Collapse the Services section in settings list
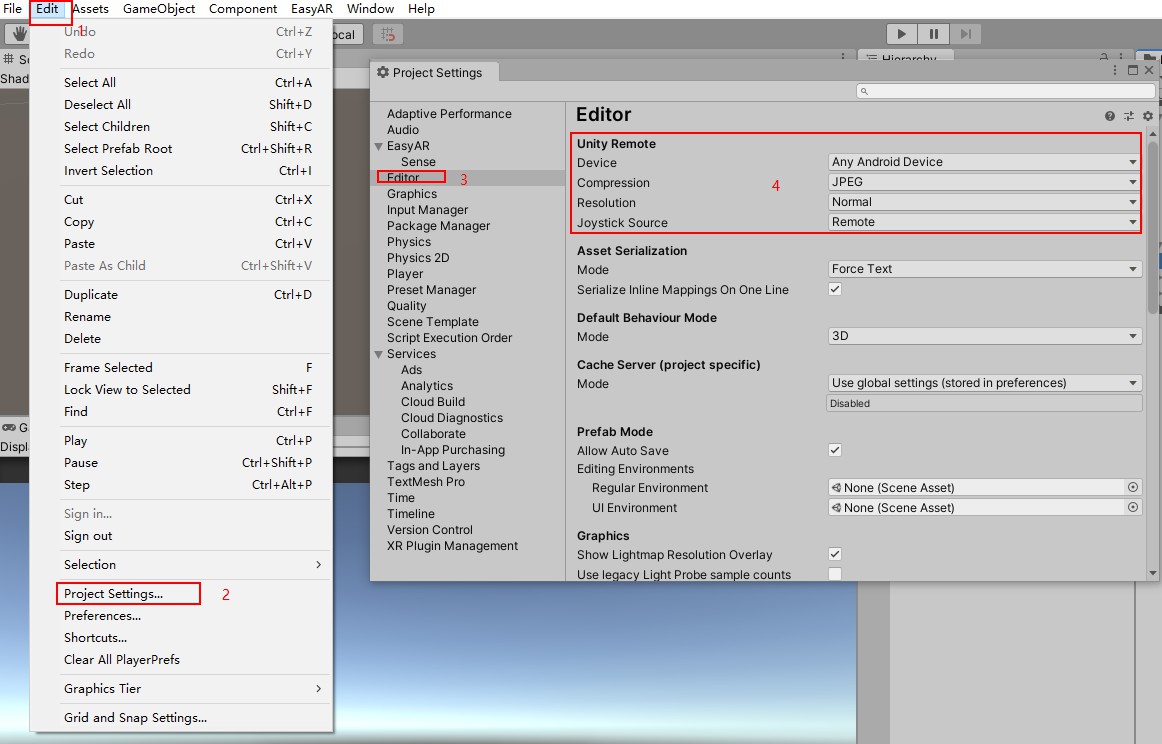 tap(377, 353)
